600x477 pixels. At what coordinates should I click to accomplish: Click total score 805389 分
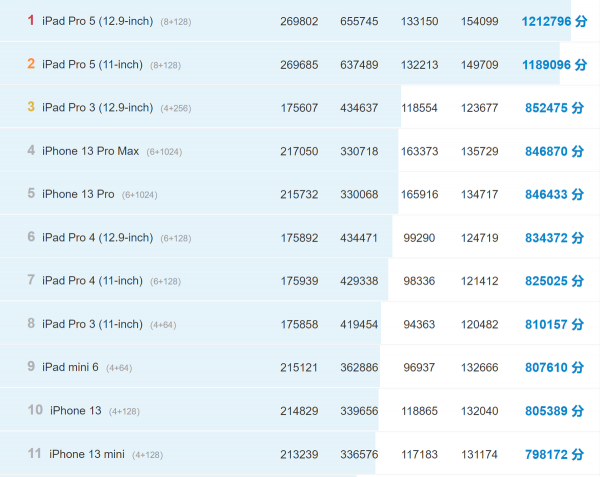554,411
